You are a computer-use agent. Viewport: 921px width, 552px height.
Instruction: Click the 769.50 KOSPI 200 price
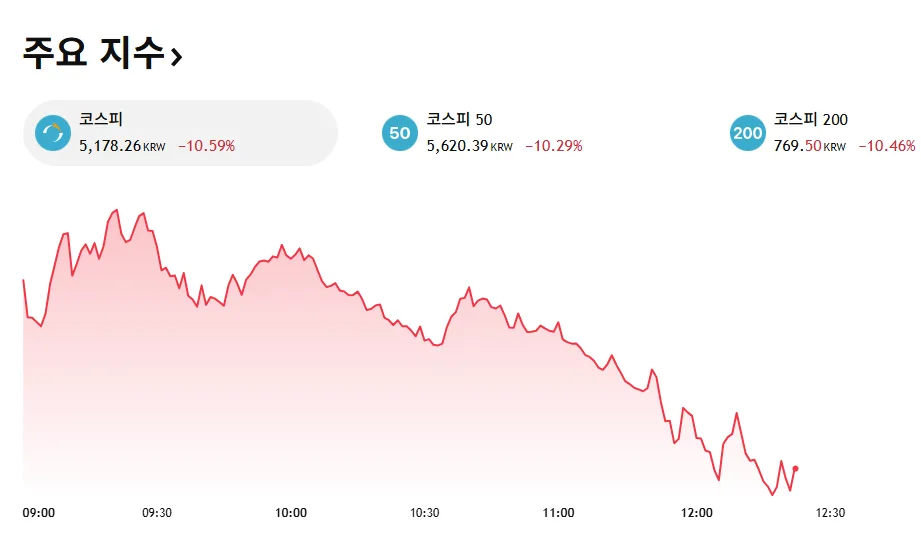797,146
